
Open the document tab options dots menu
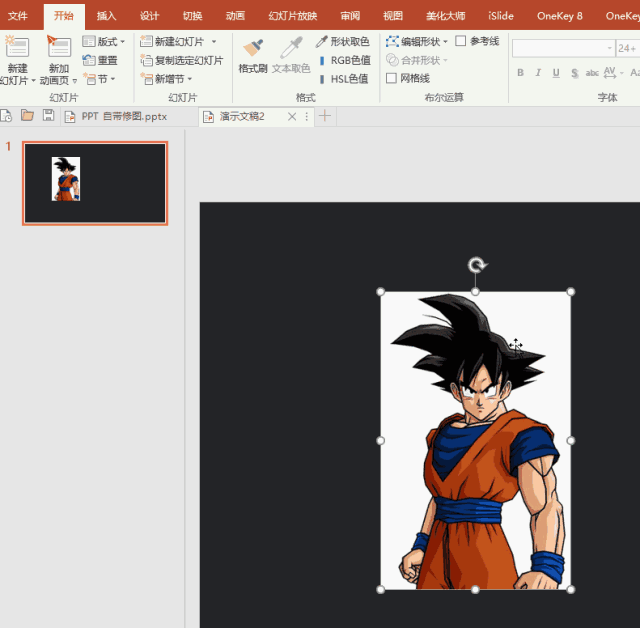(307, 117)
